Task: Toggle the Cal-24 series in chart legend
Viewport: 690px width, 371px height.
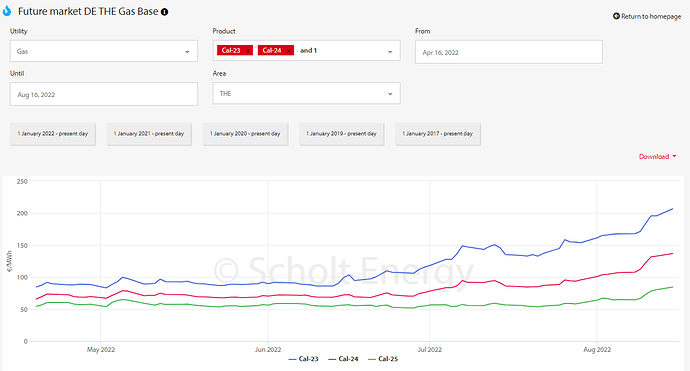Action: 343,359
